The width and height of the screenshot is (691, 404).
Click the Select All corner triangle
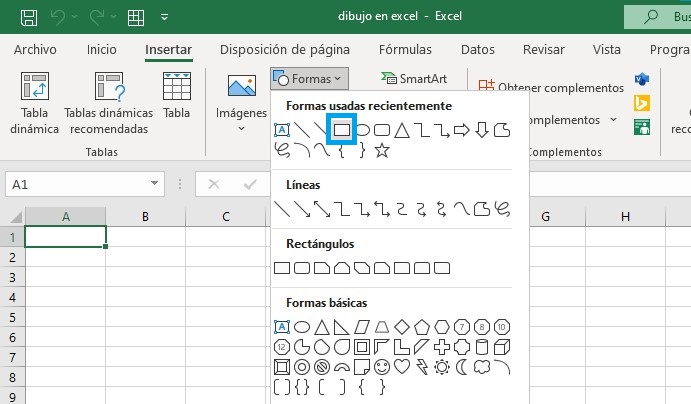coord(16,217)
